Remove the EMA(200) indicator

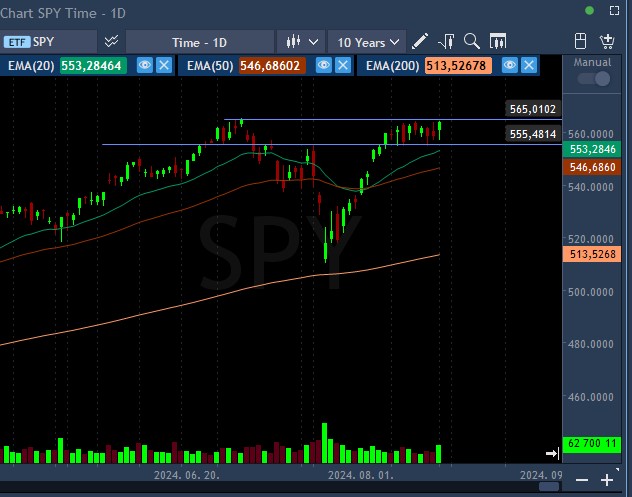point(529,65)
